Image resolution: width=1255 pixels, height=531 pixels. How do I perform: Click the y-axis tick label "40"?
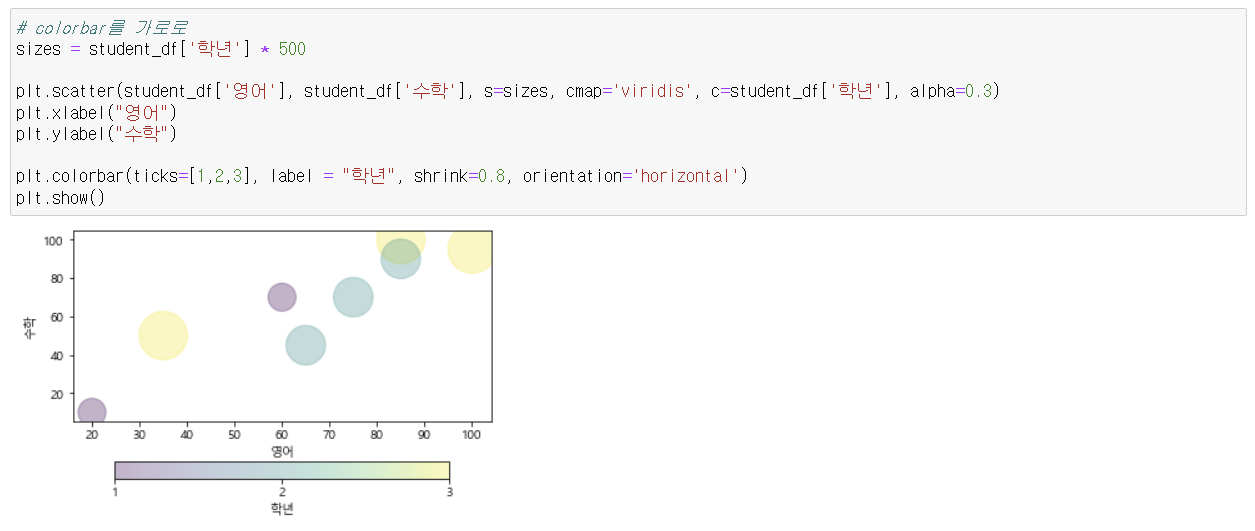[57, 355]
